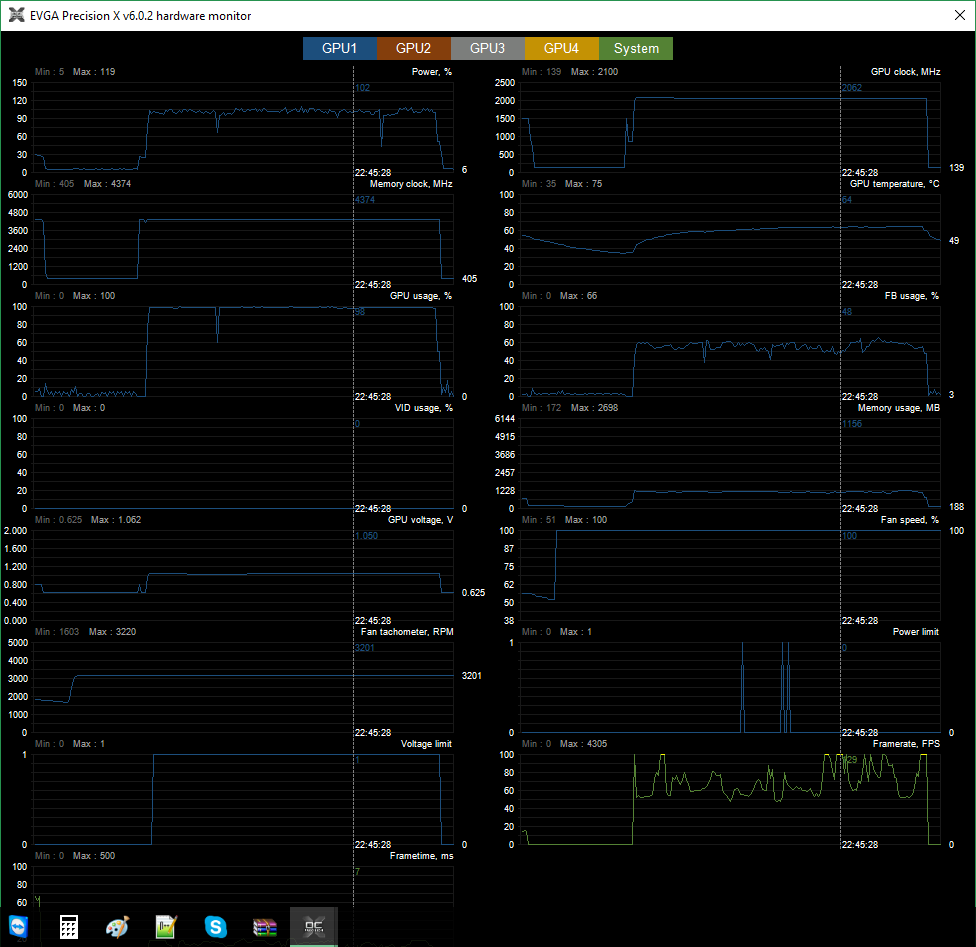Click the Memory clock 'Max : 4374' readout

click(107, 184)
